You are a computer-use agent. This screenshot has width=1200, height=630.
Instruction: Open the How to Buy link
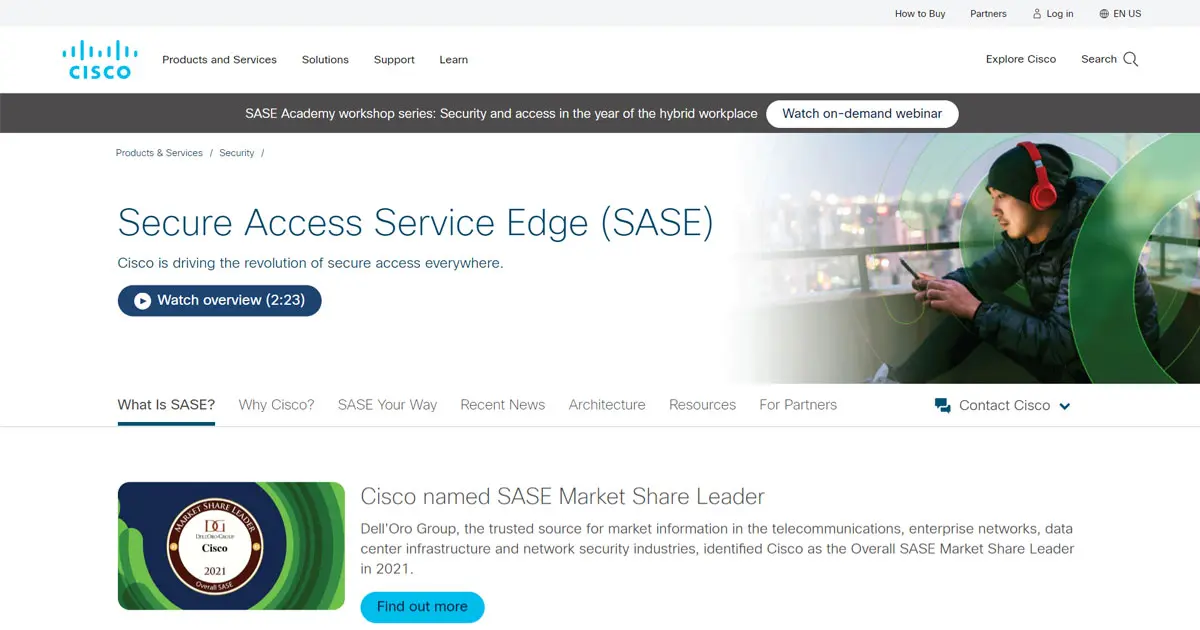(x=920, y=14)
